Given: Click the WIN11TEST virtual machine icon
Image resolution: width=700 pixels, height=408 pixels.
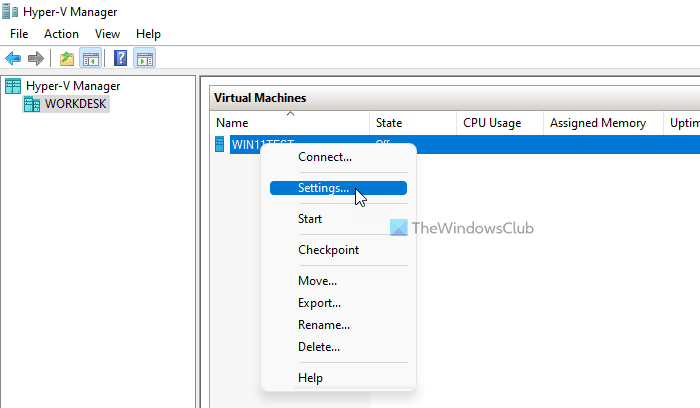Looking at the screenshot, I should [x=219, y=145].
